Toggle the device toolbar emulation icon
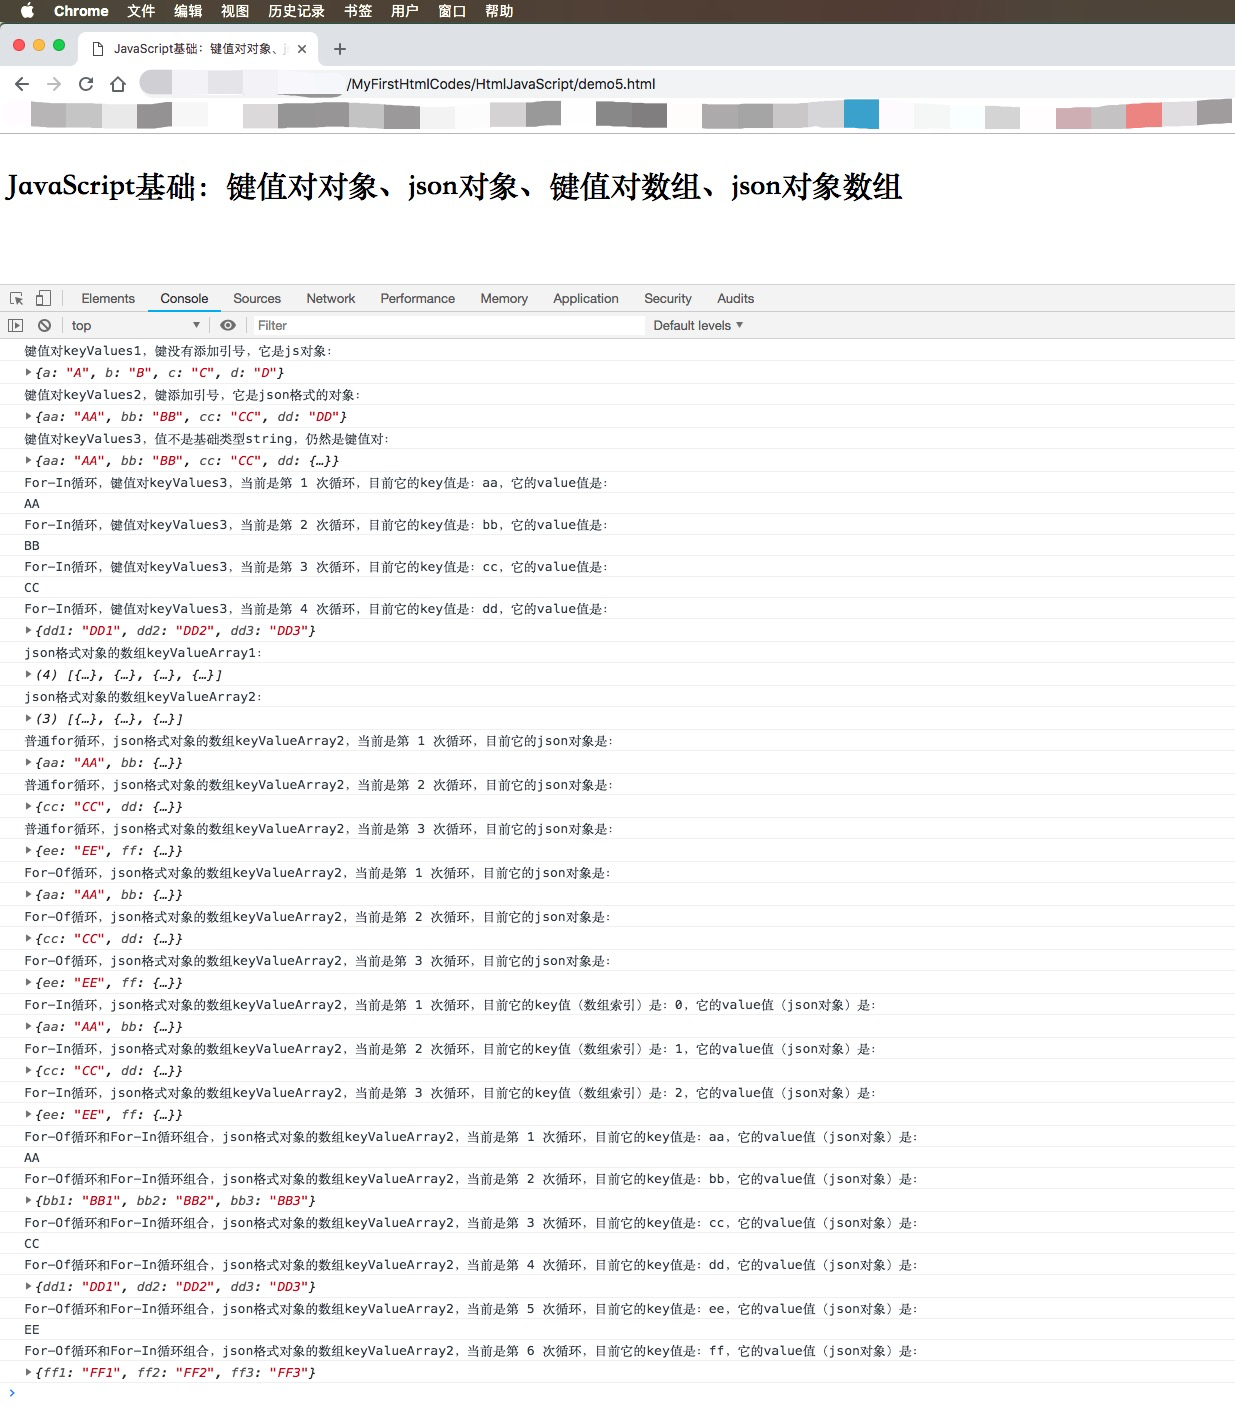The image size is (1235, 1412). (41, 298)
